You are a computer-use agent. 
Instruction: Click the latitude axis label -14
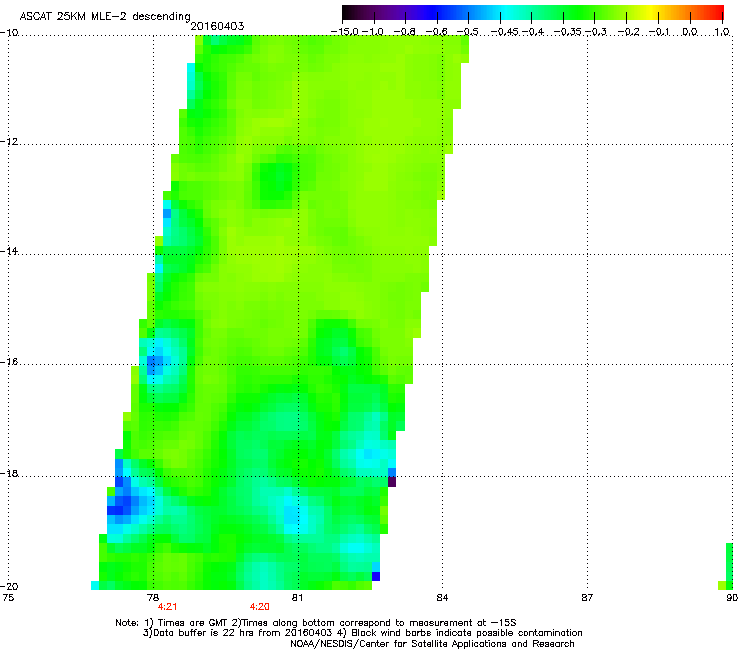point(9,251)
